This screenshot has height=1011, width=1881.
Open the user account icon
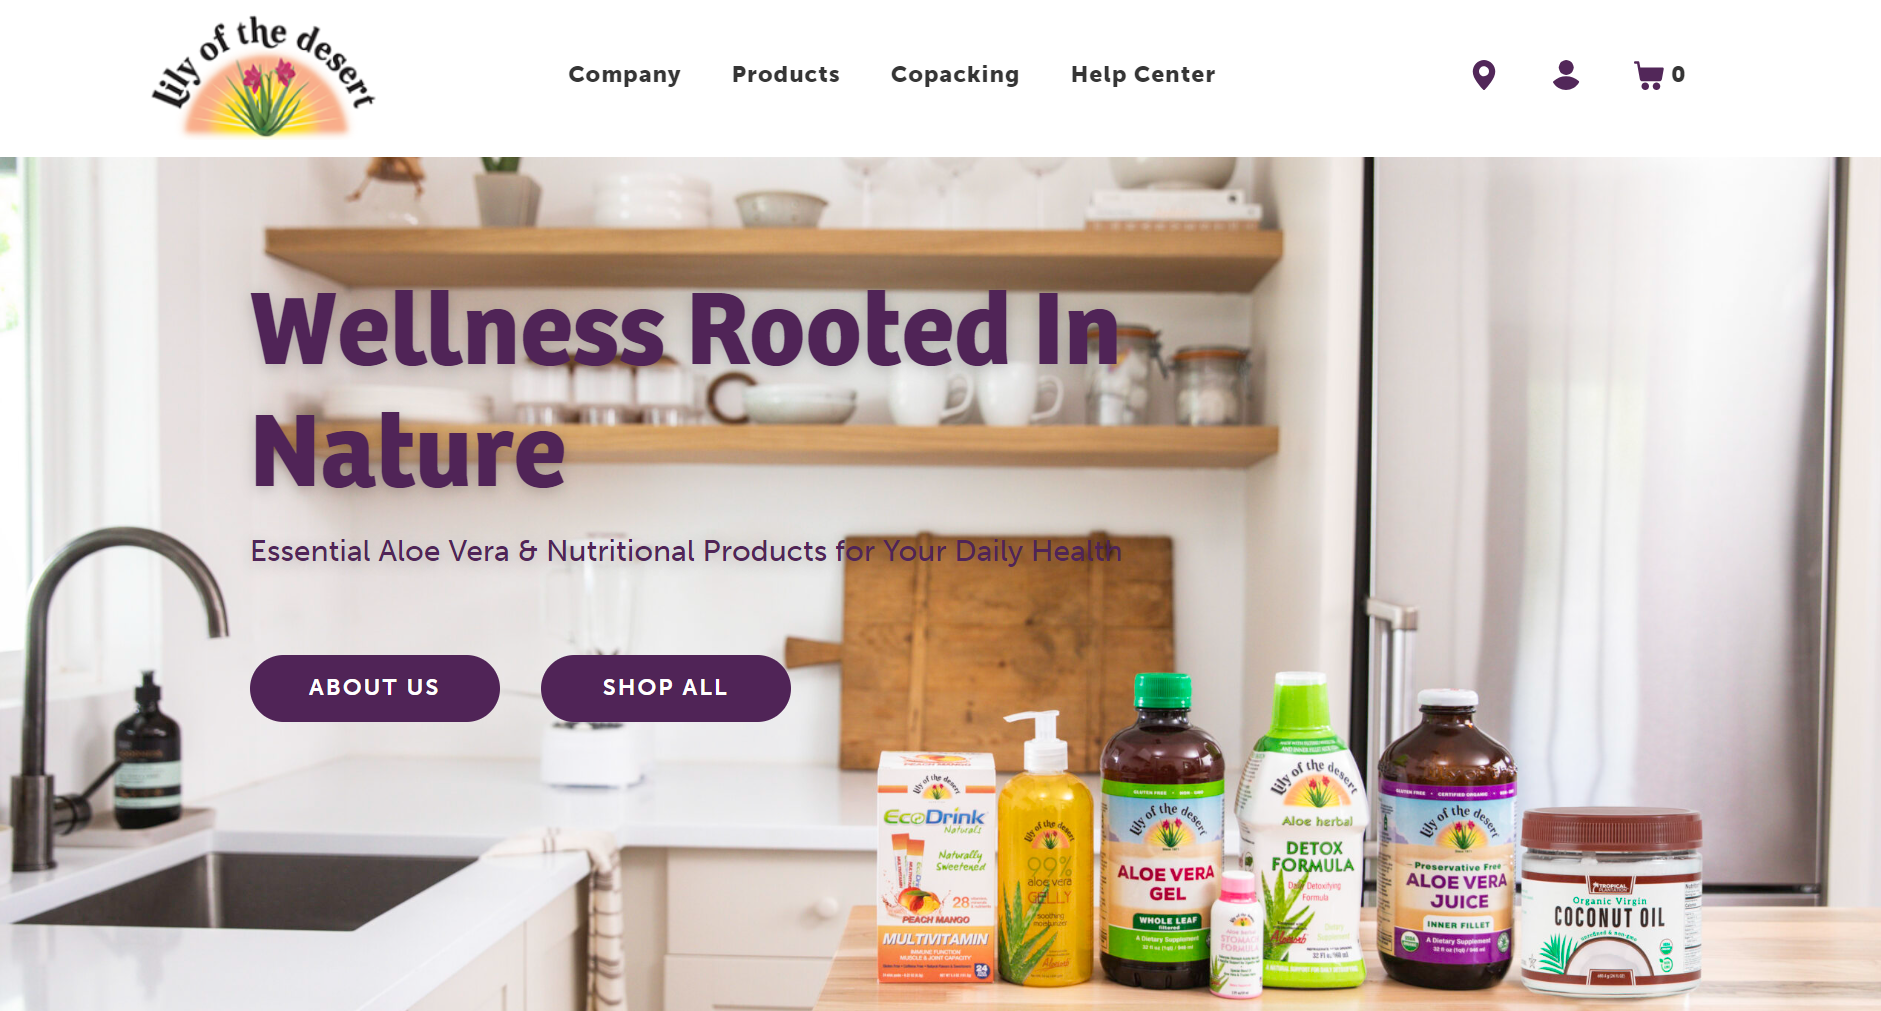[x=1566, y=75]
